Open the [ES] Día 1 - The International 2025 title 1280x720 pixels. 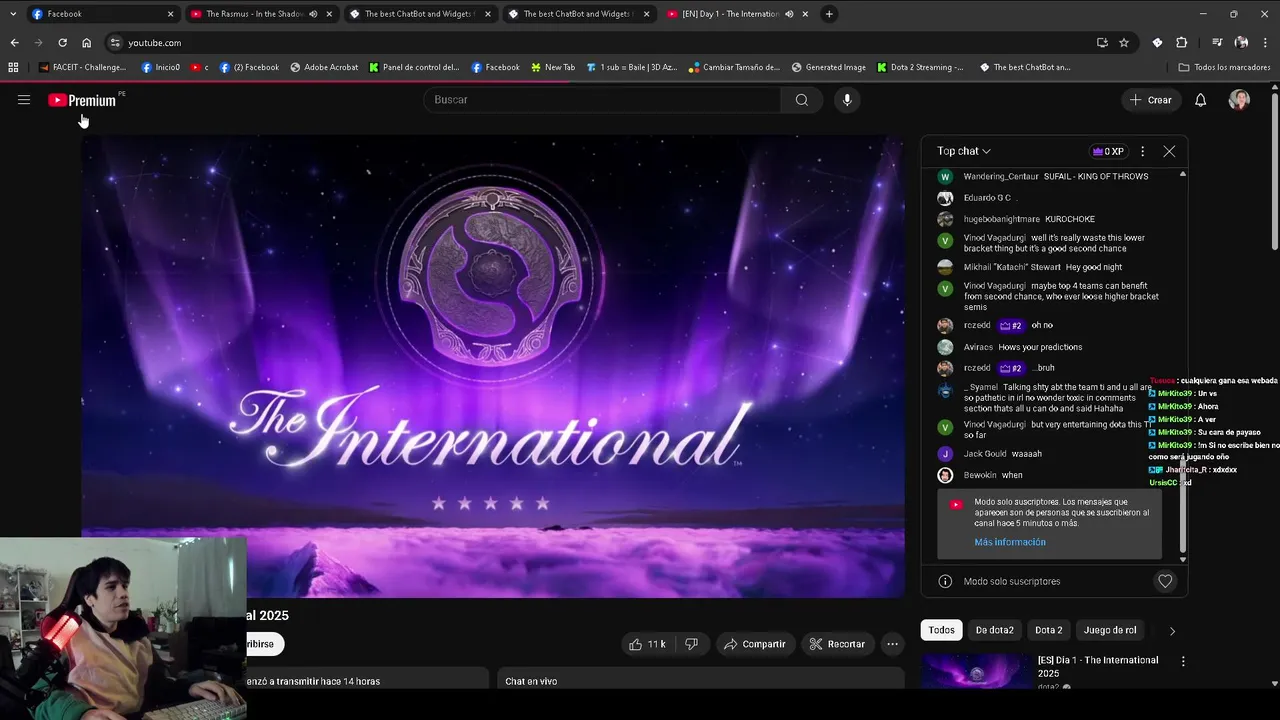pos(1097,666)
